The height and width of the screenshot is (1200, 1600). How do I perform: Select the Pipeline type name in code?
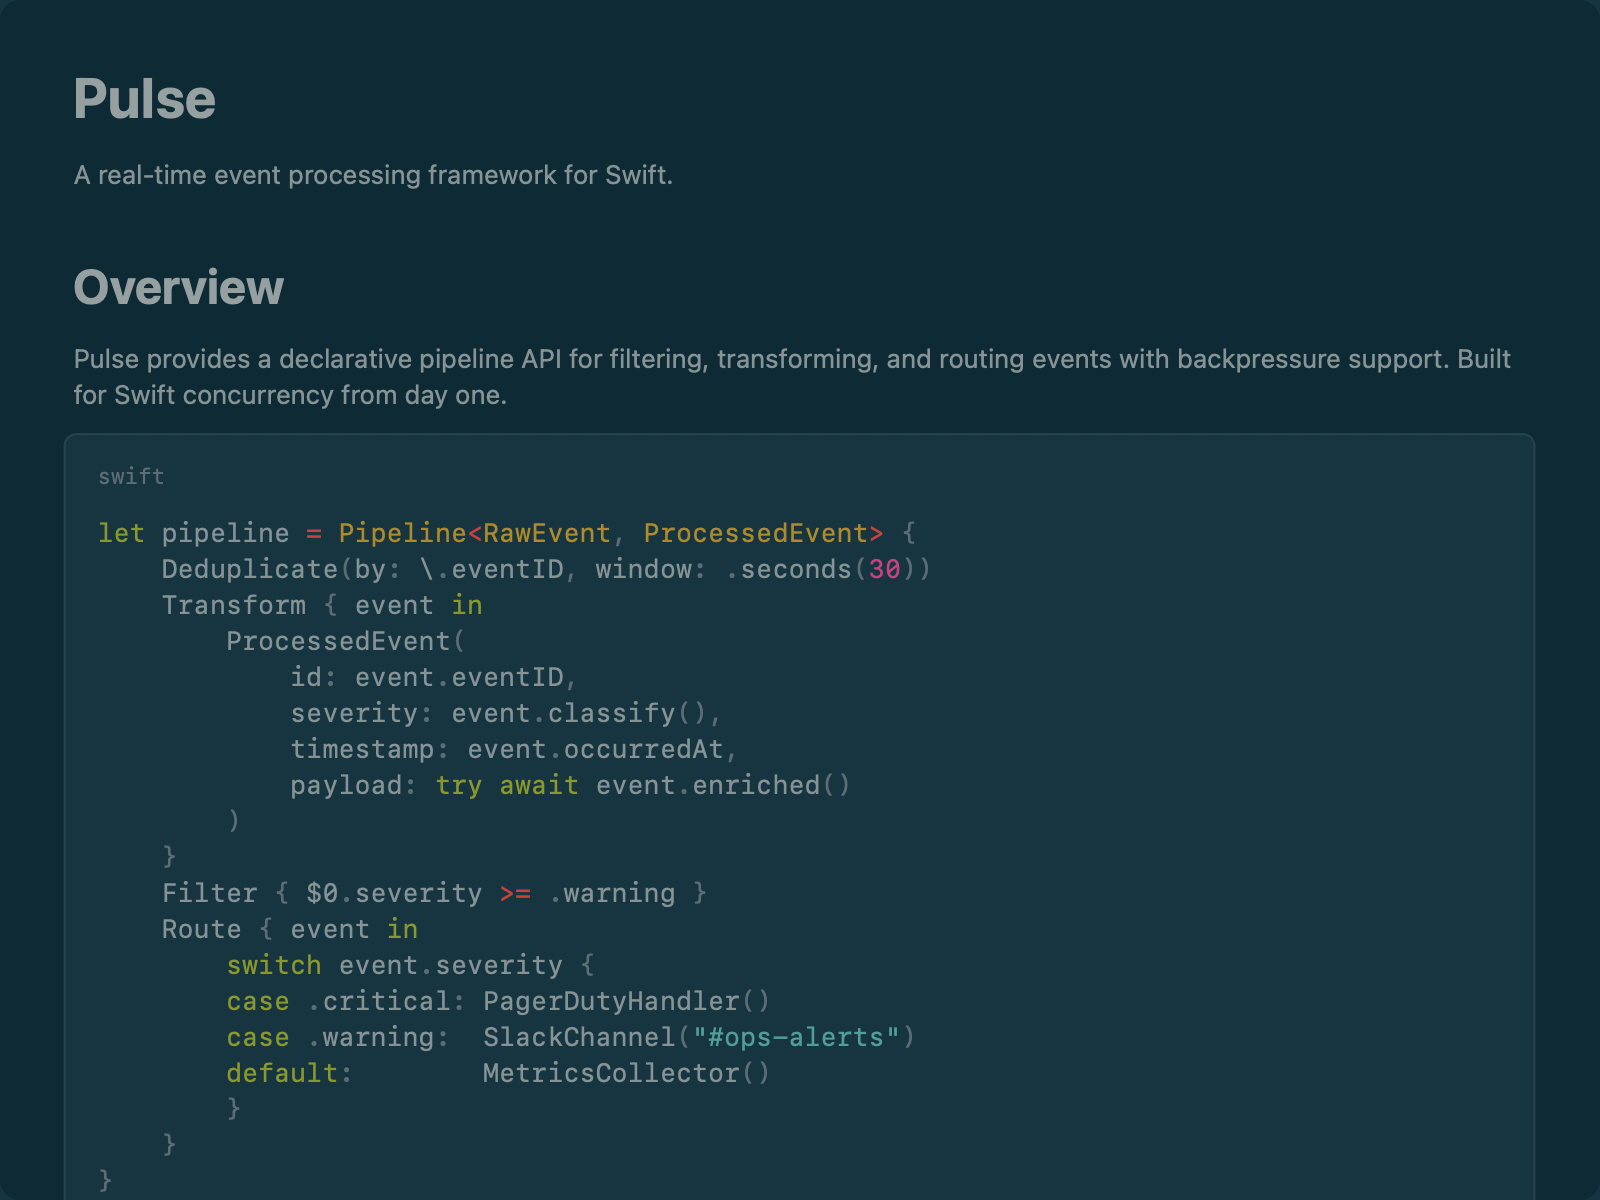pyautogui.click(x=402, y=533)
